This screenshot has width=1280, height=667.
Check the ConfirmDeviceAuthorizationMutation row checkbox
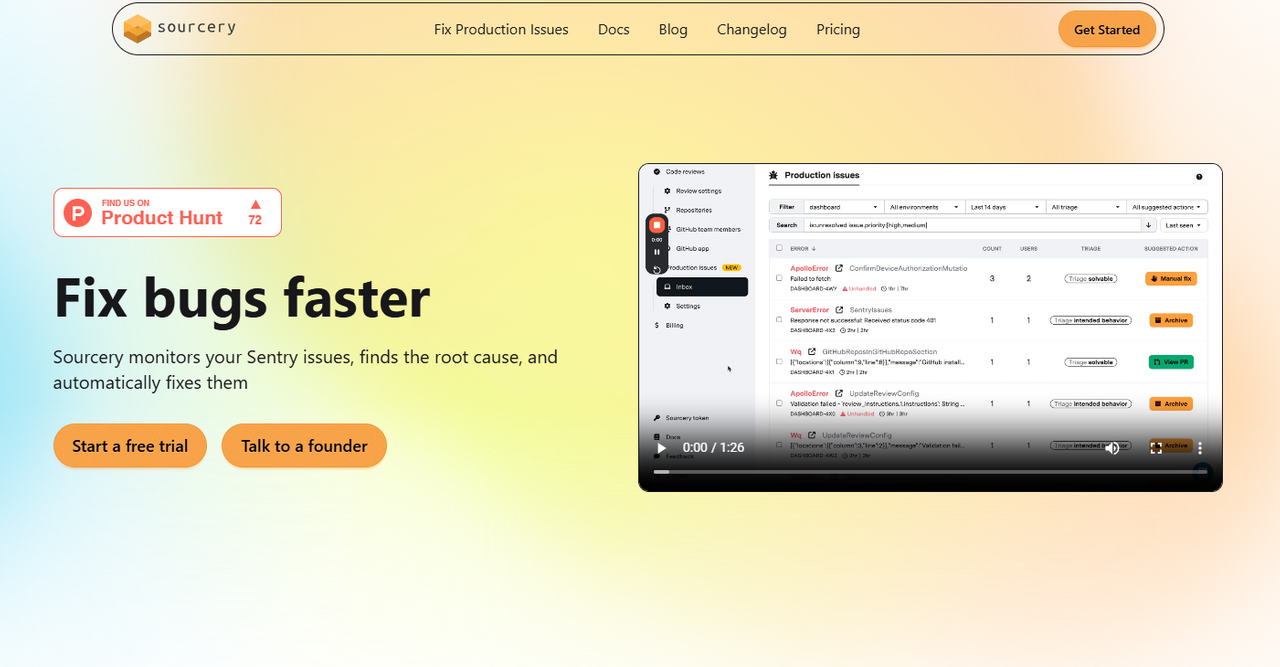coord(779,278)
